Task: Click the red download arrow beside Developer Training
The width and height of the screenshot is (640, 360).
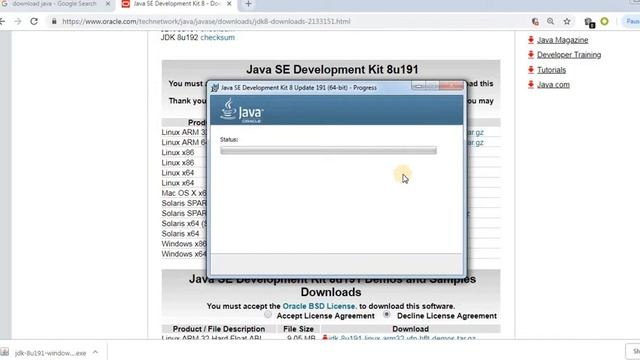Action: (531, 54)
